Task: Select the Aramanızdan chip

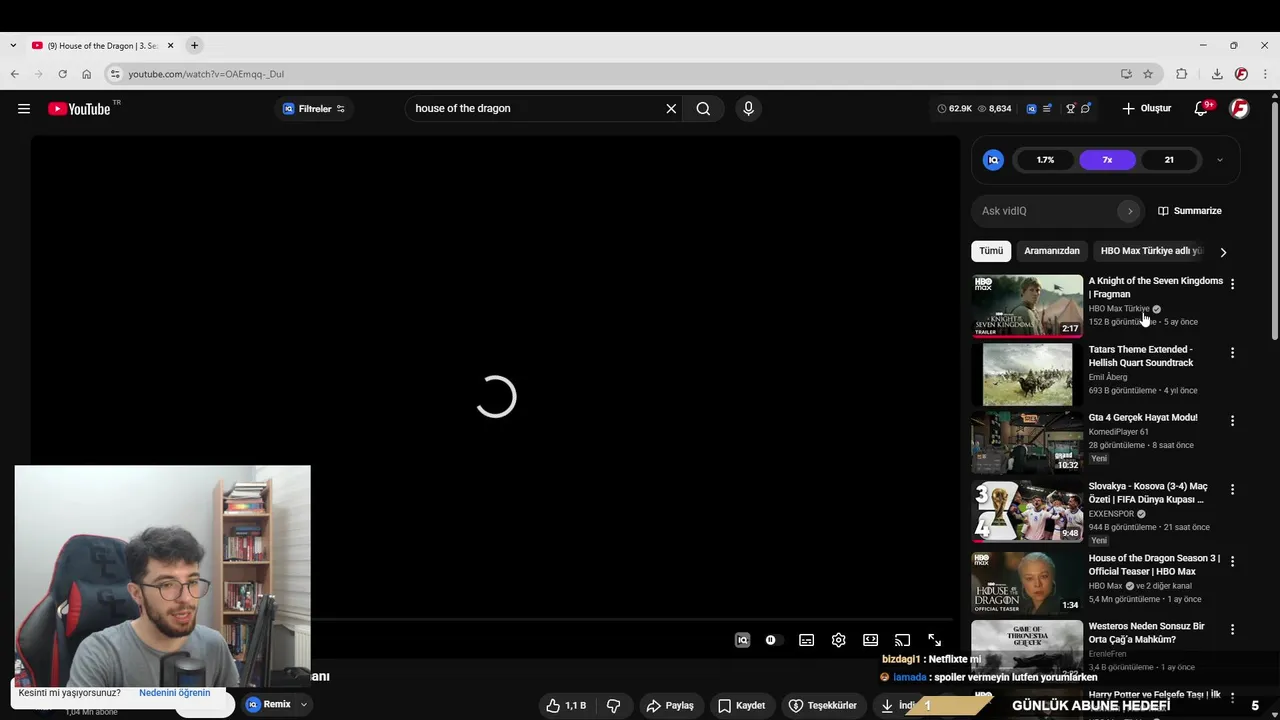Action: click(x=1051, y=251)
